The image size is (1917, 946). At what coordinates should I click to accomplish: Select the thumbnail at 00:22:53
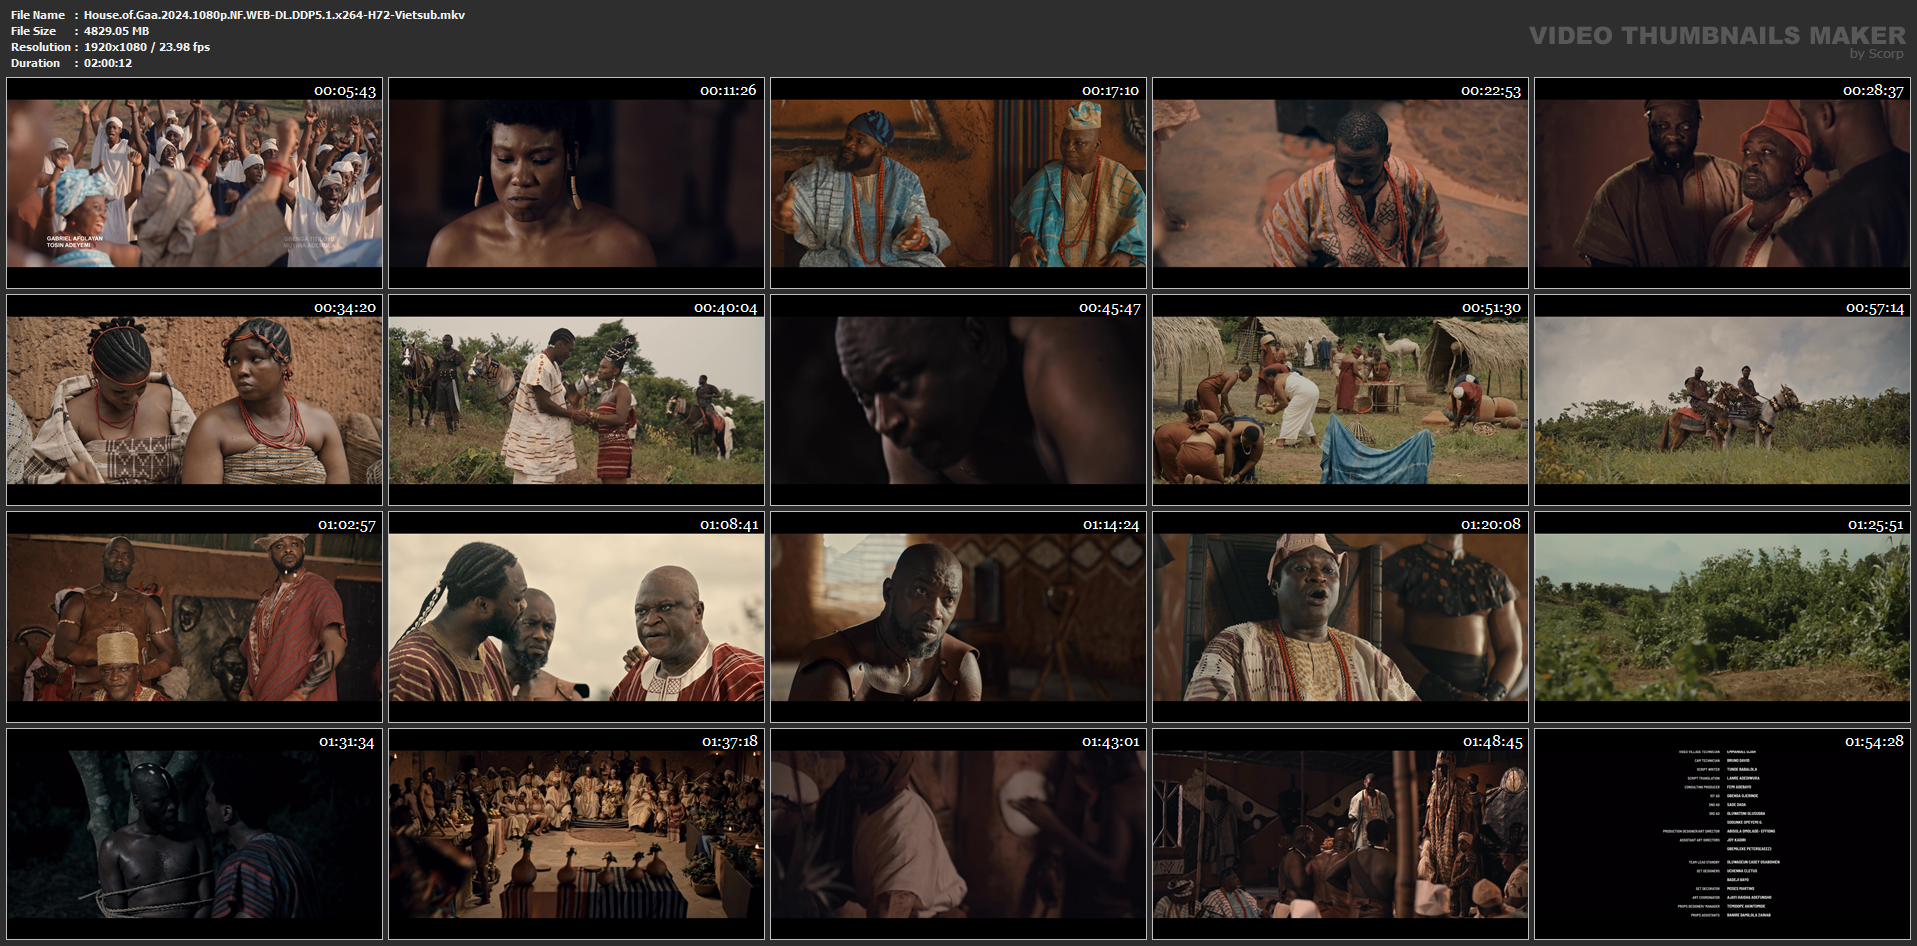[x=1340, y=183]
